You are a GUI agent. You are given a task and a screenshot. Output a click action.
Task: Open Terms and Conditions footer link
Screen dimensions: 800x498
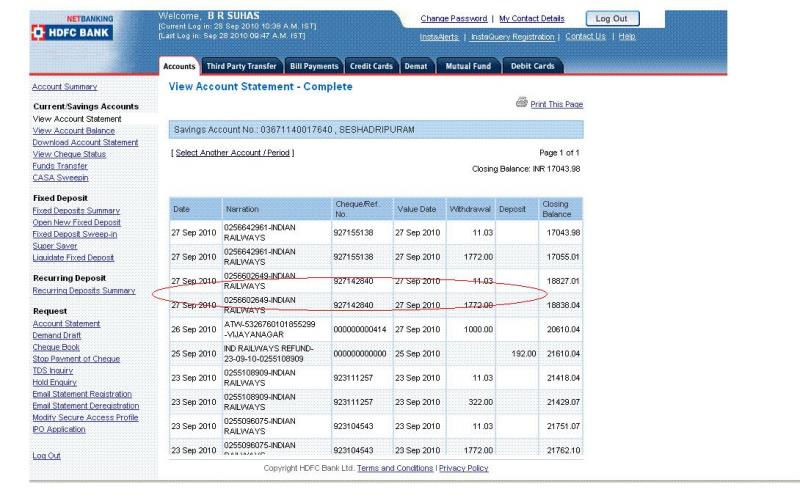395,468
